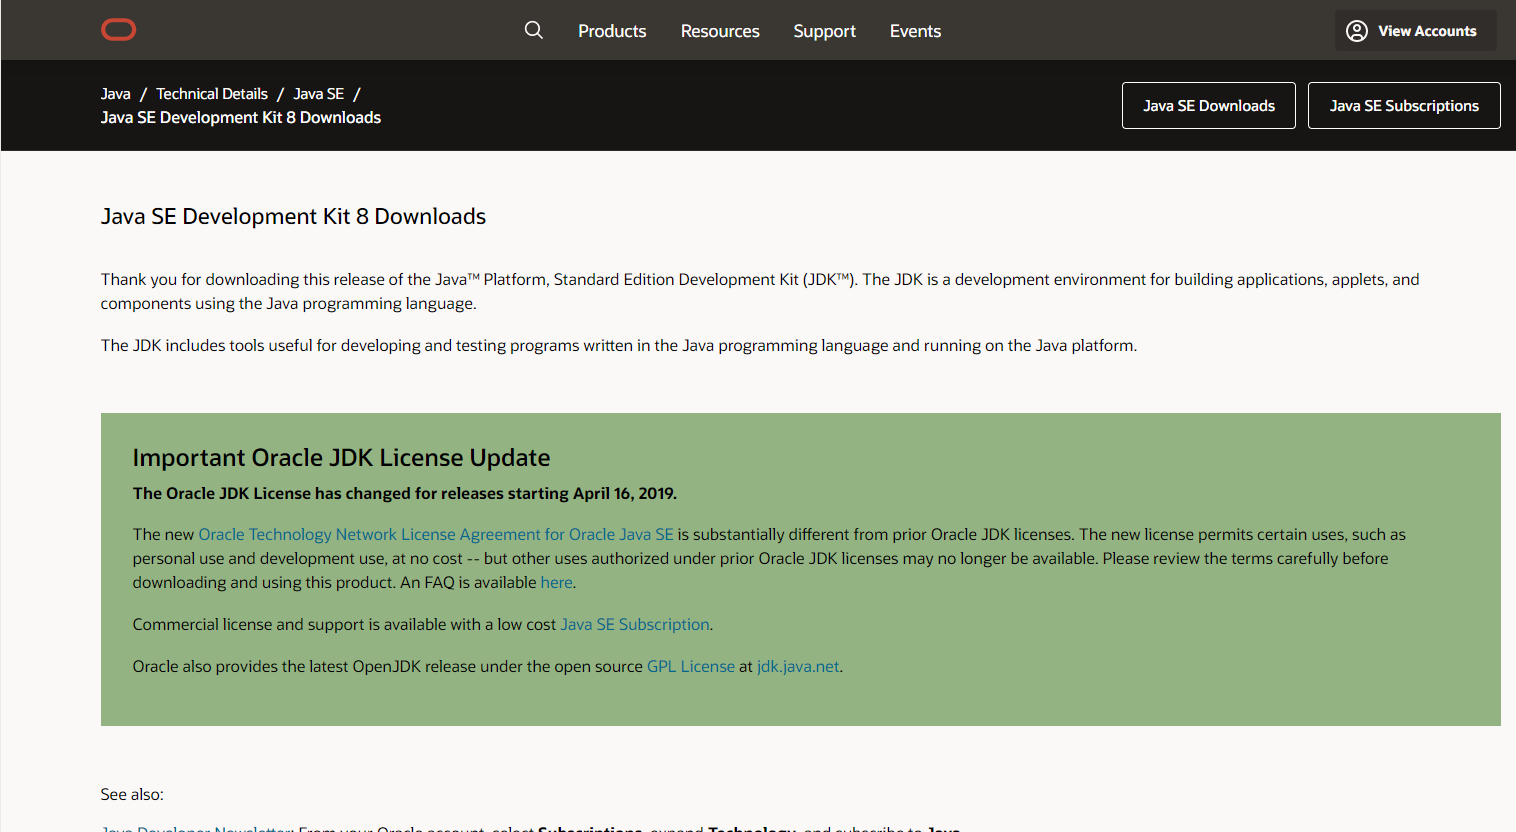Click Java SE Development Kit 8 Downloads breadcrumb
Image resolution: width=1516 pixels, height=832 pixels.
pos(241,118)
